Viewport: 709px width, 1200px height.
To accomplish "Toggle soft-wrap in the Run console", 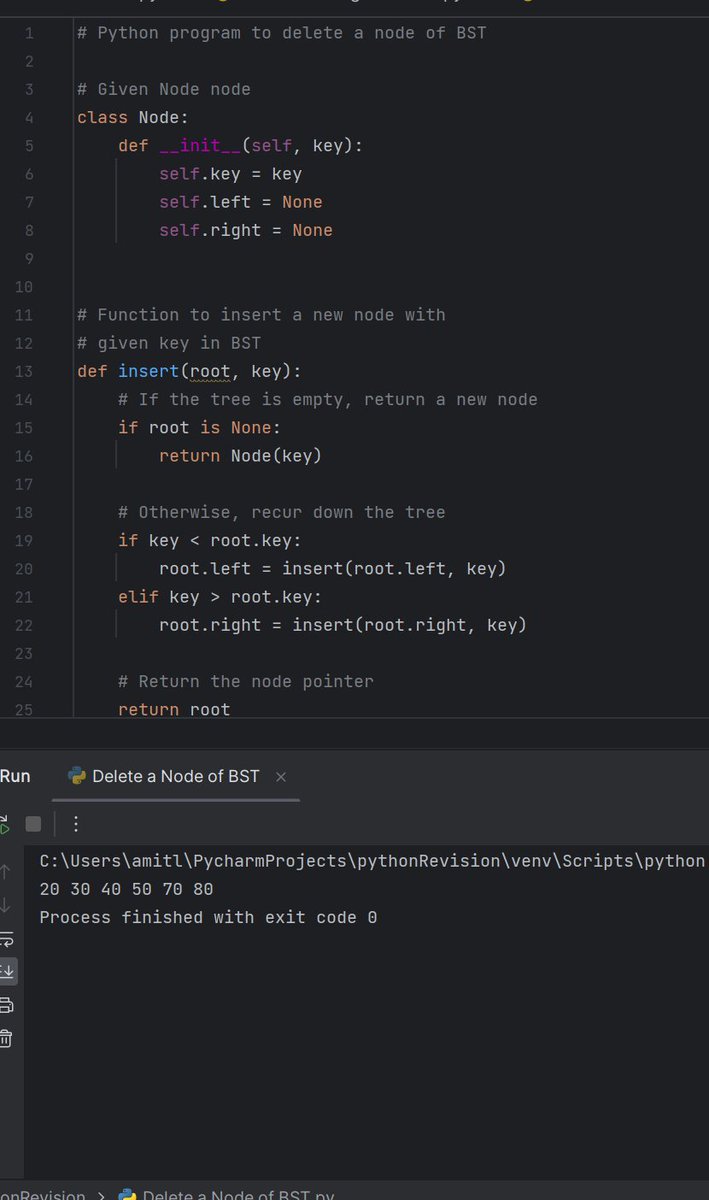I will (x=4, y=938).
